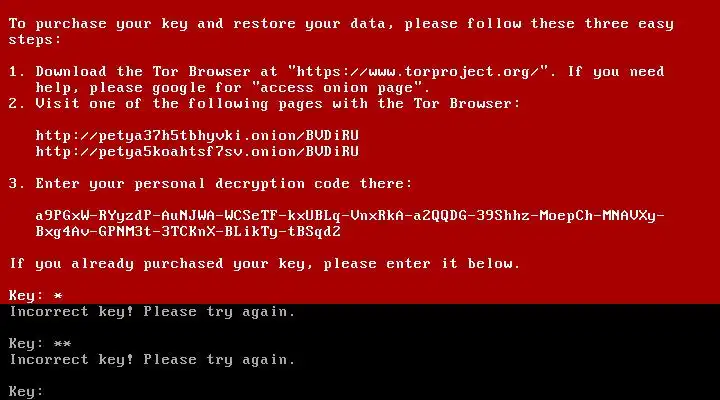
Task: Click step 1 Download the Tor Browser text
Action: tap(143, 72)
